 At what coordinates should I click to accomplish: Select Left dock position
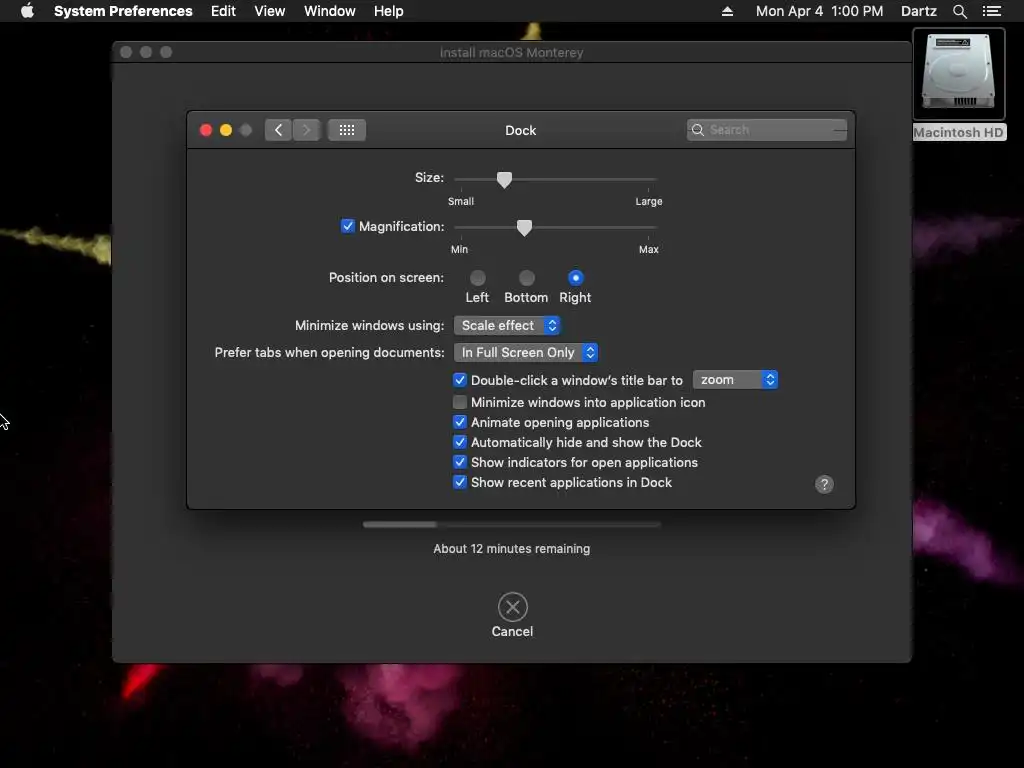click(x=477, y=278)
